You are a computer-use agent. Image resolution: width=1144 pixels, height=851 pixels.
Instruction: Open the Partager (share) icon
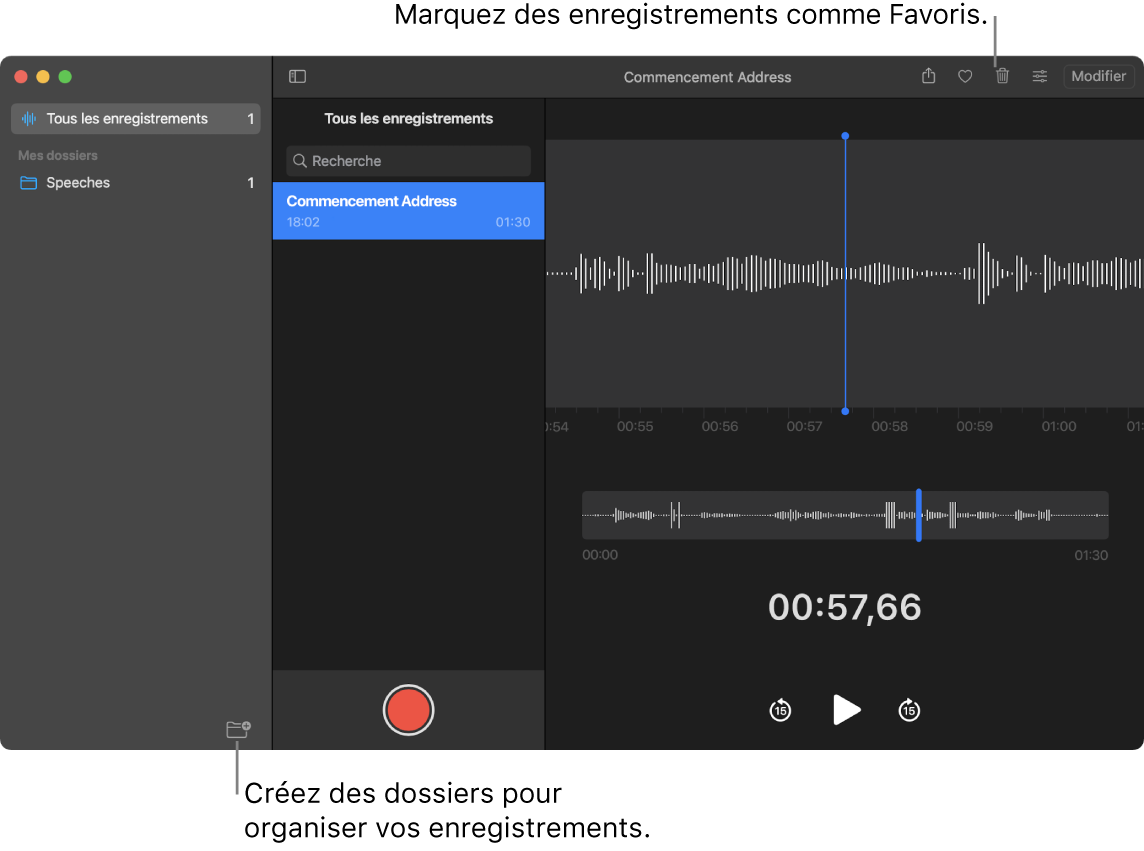click(x=927, y=76)
